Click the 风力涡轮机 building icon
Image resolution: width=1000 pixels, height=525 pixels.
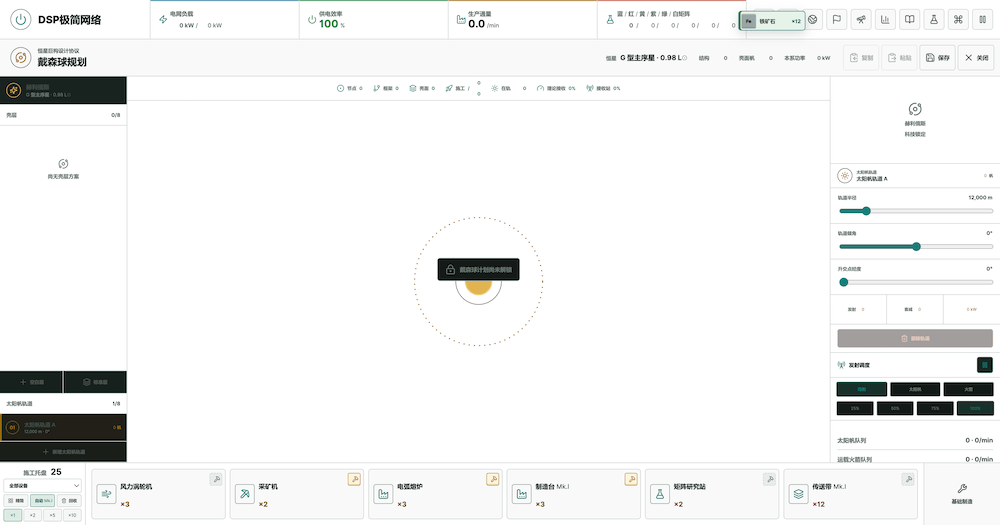pyautogui.click(x=107, y=494)
